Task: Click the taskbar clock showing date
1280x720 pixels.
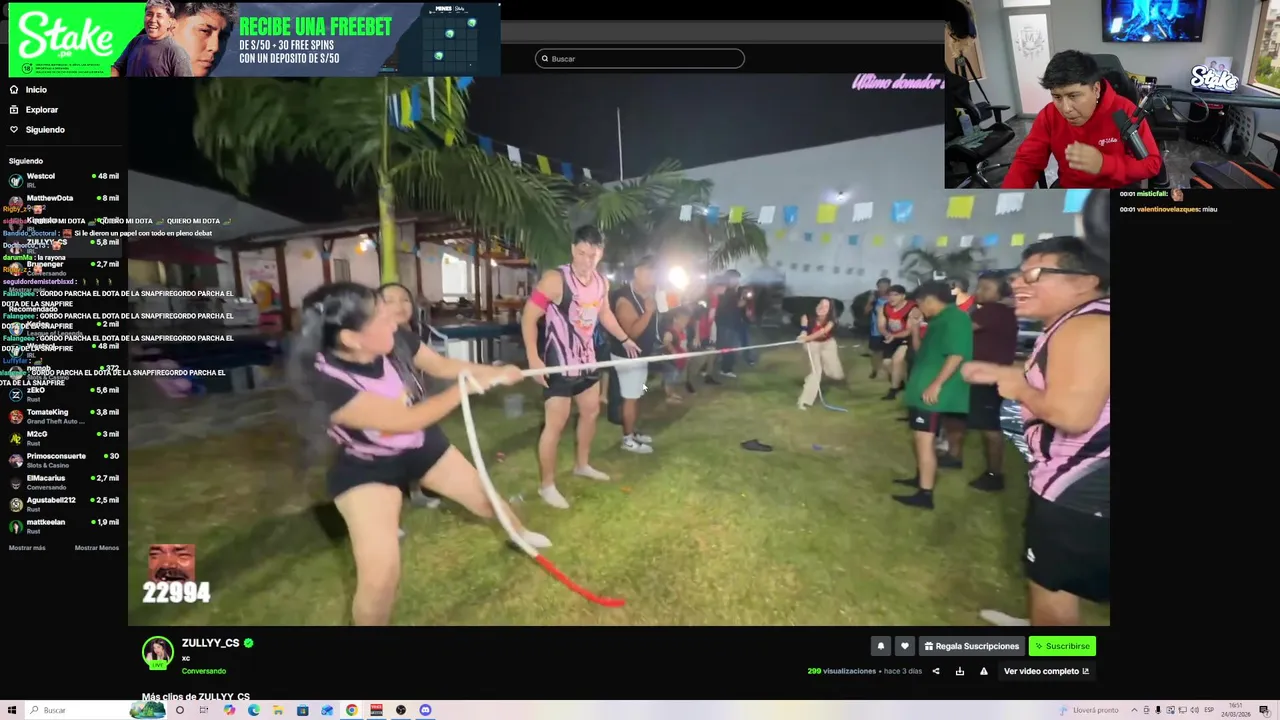Action: pyautogui.click(x=1236, y=710)
